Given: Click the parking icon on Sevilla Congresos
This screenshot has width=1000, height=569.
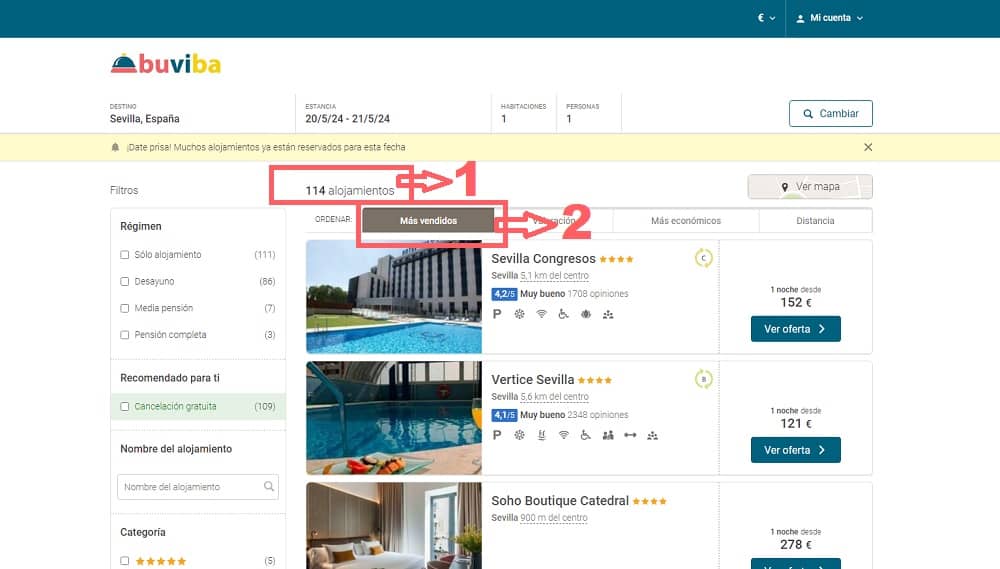Looking at the screenshot, I should pos(497,314).
